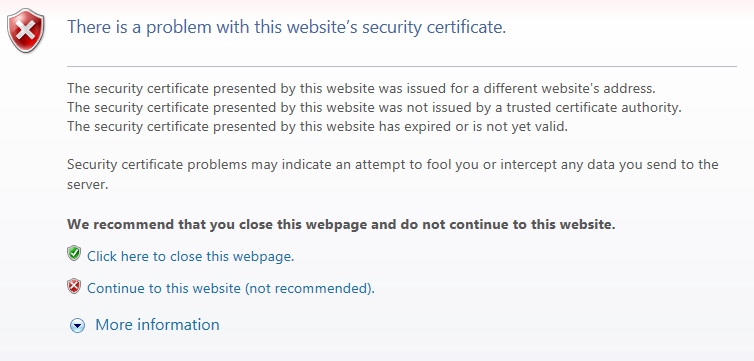Click the small red shield X icon

(x=74, y=286)
